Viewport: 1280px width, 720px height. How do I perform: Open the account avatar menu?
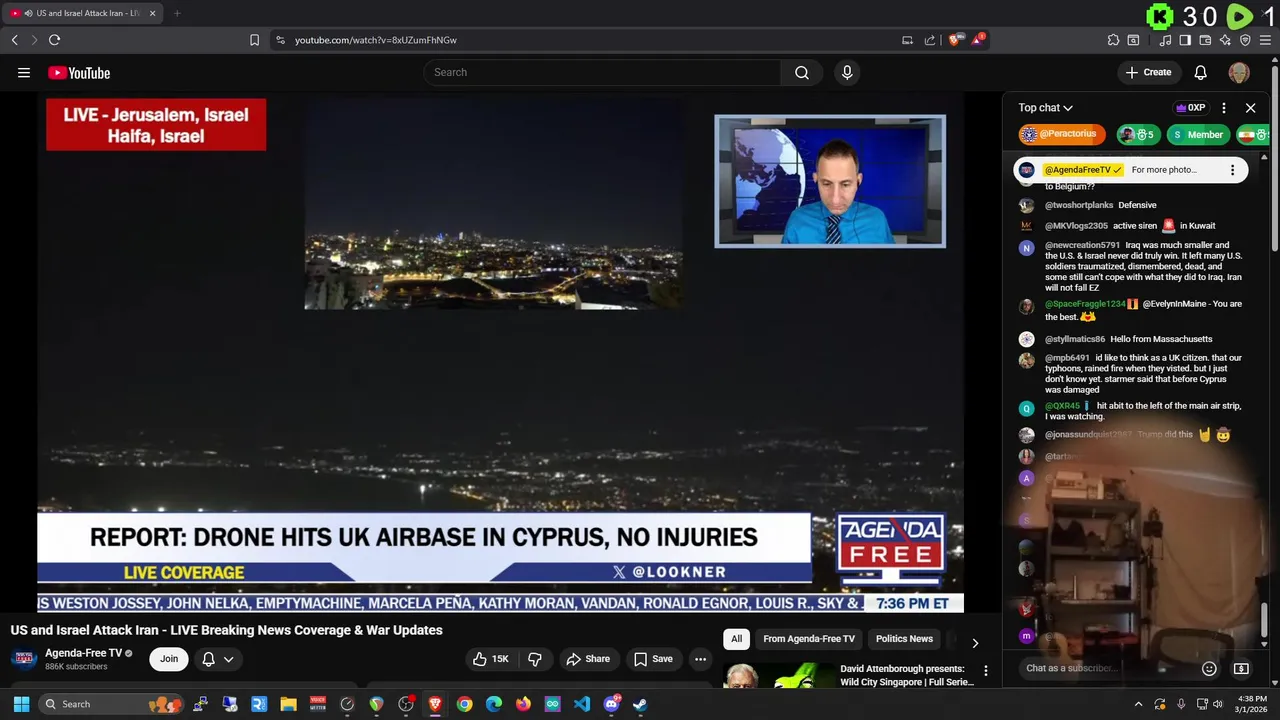[1239, 72]
